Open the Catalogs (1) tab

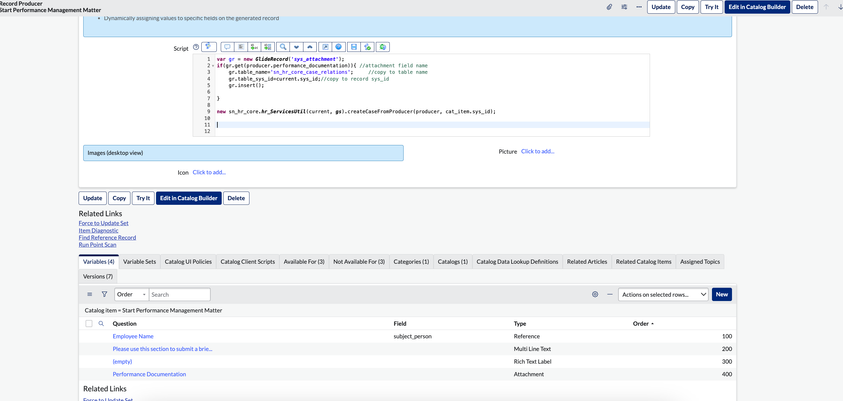(x=453, y=262)
